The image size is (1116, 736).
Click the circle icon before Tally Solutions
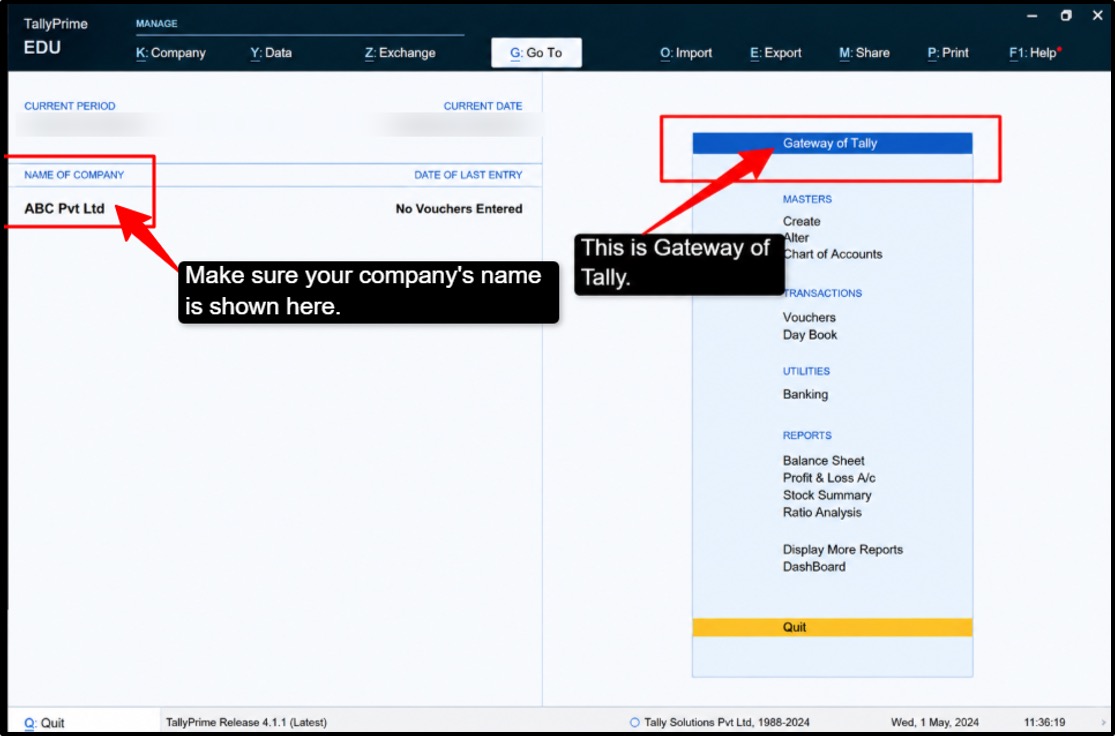click(x=634, y=722)
